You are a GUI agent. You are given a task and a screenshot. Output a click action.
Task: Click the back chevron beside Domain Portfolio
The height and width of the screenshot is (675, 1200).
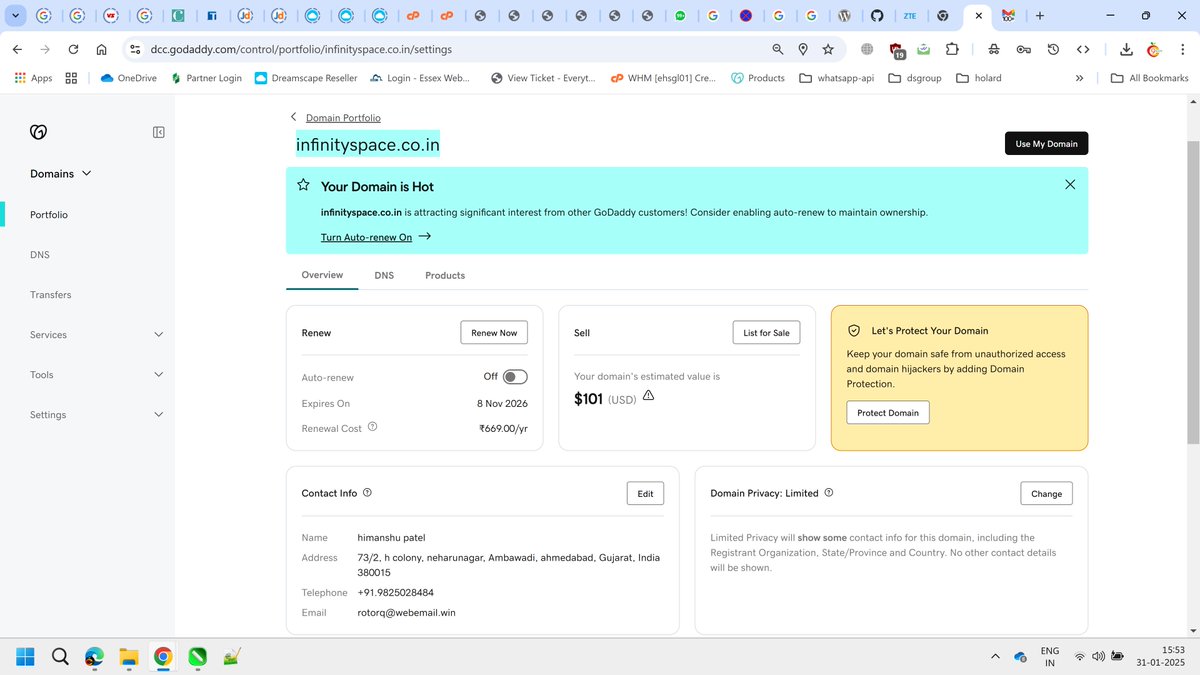coord(293,117)
